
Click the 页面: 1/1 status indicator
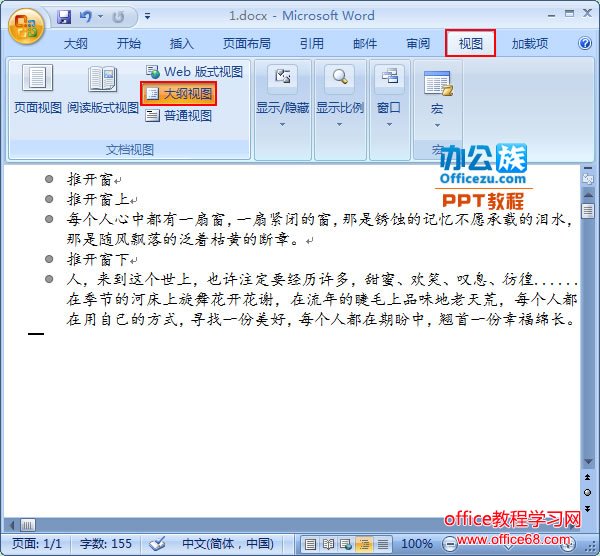tap(36, 543)
